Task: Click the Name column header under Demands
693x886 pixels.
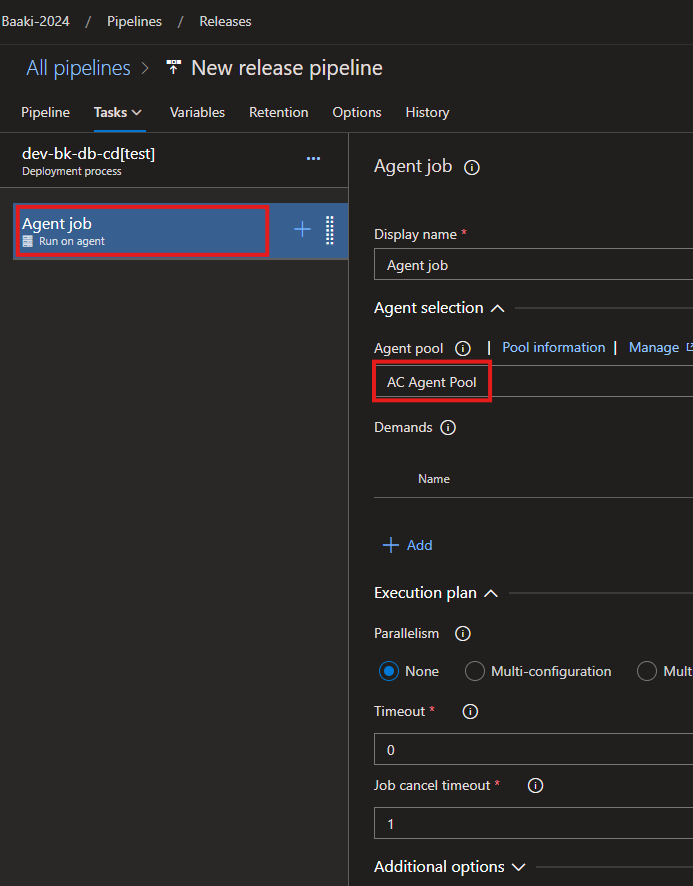Action: click(x=434, y=479)
